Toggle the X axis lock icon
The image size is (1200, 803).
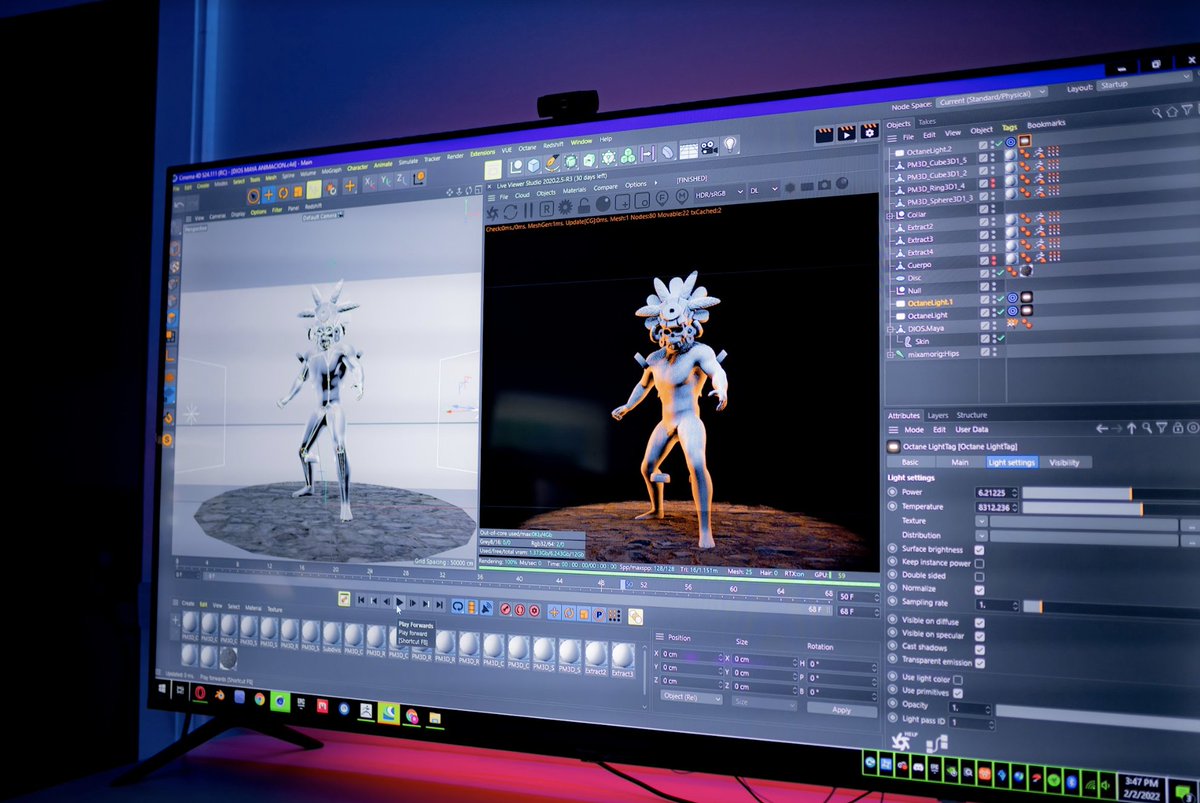(369, 183)
